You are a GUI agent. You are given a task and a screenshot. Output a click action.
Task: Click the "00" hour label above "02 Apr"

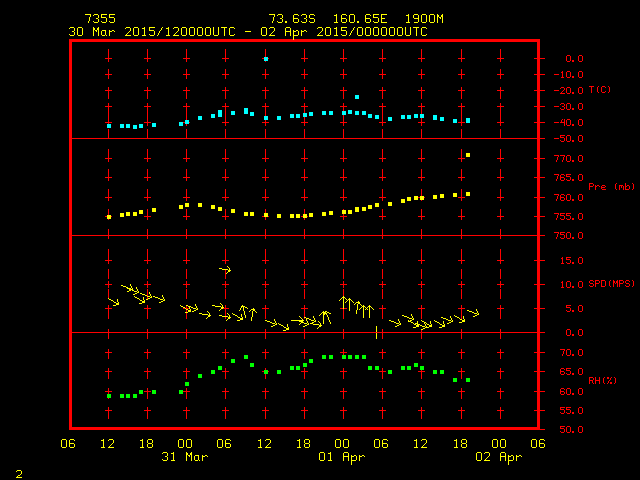[499, 443]
